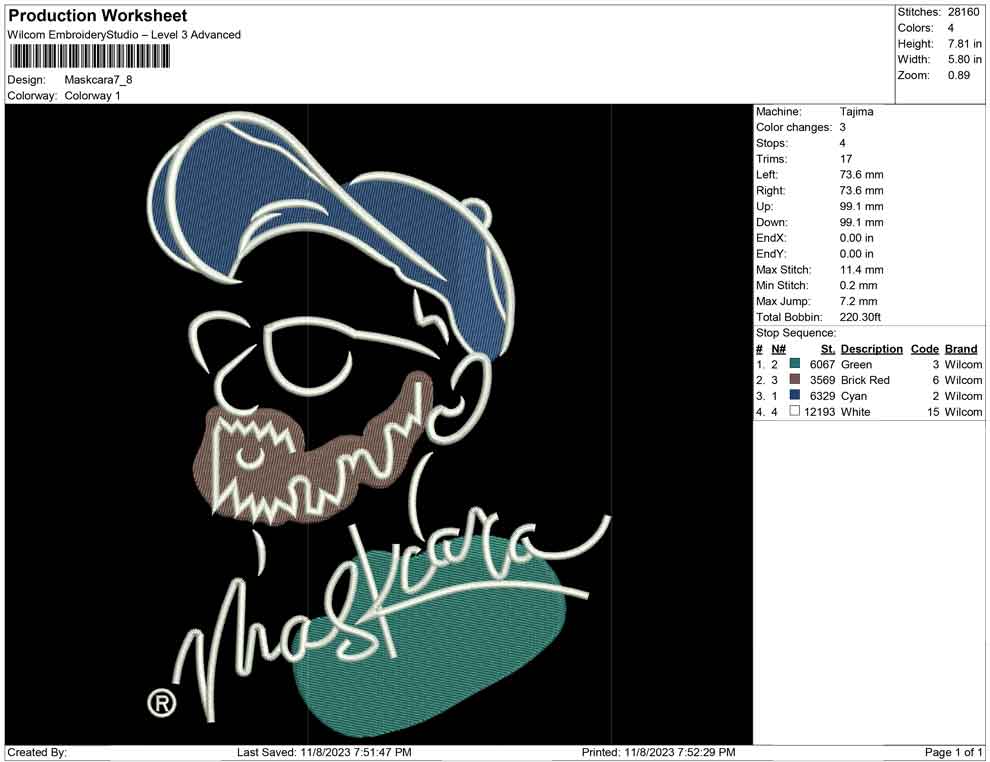Image resolution: width=990 pixels, height=762 pixels.
Task: Click the Description column header
Action: pos(871,349)
